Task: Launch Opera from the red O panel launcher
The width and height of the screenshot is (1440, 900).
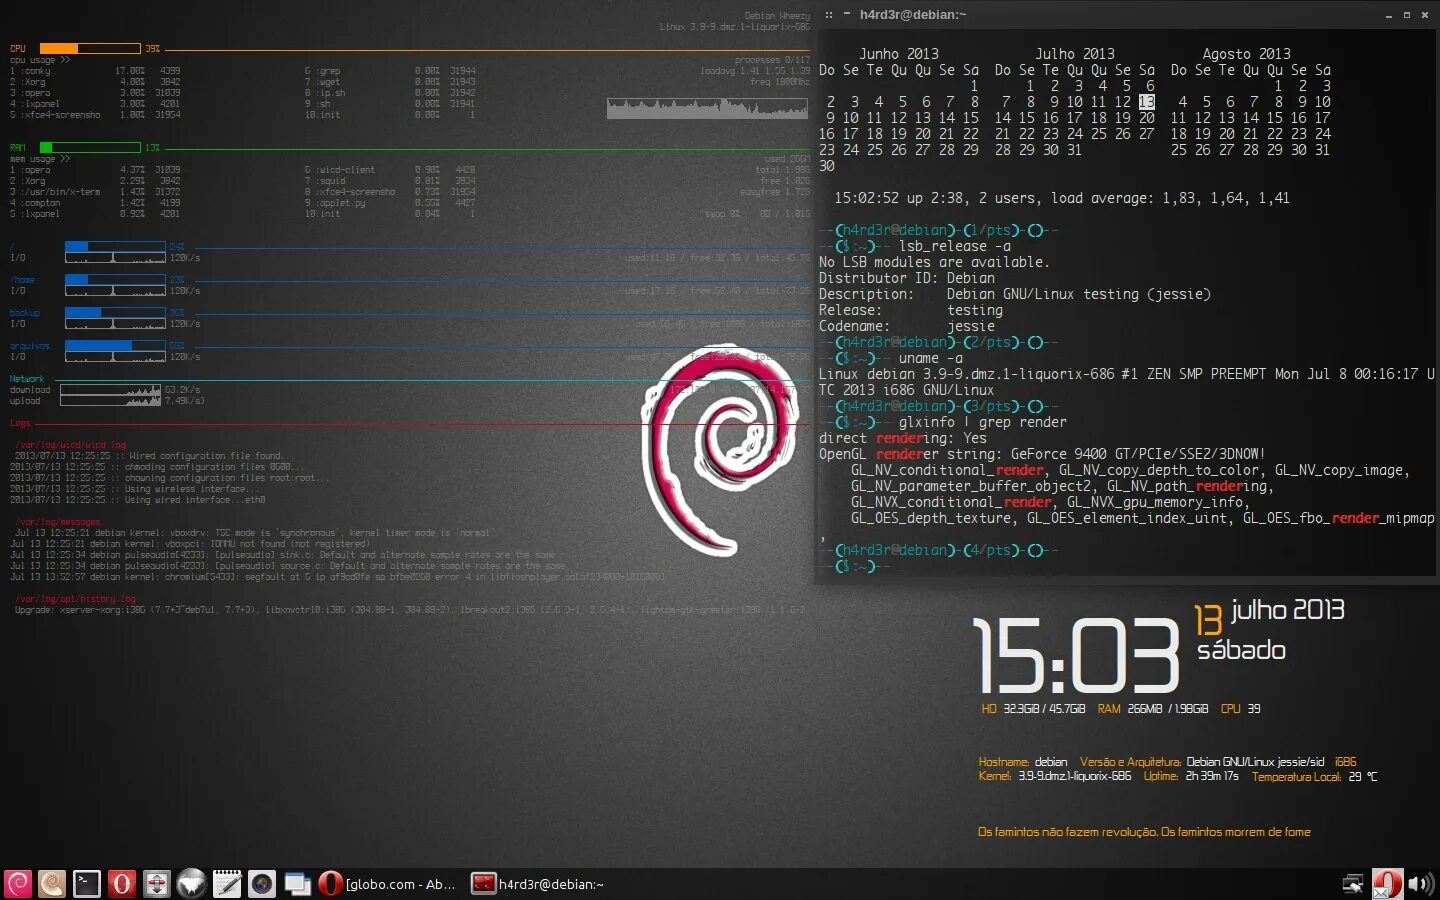Action: (122, 884)
